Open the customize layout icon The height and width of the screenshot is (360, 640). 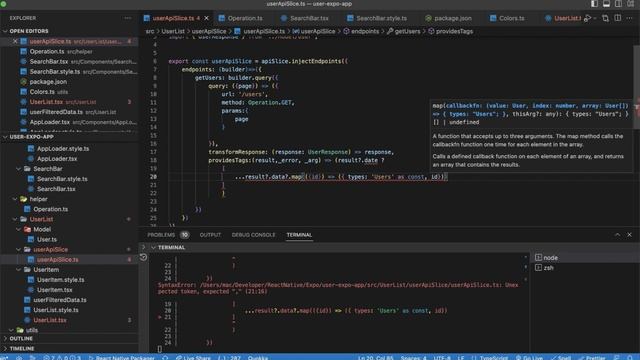pos(631,4)
